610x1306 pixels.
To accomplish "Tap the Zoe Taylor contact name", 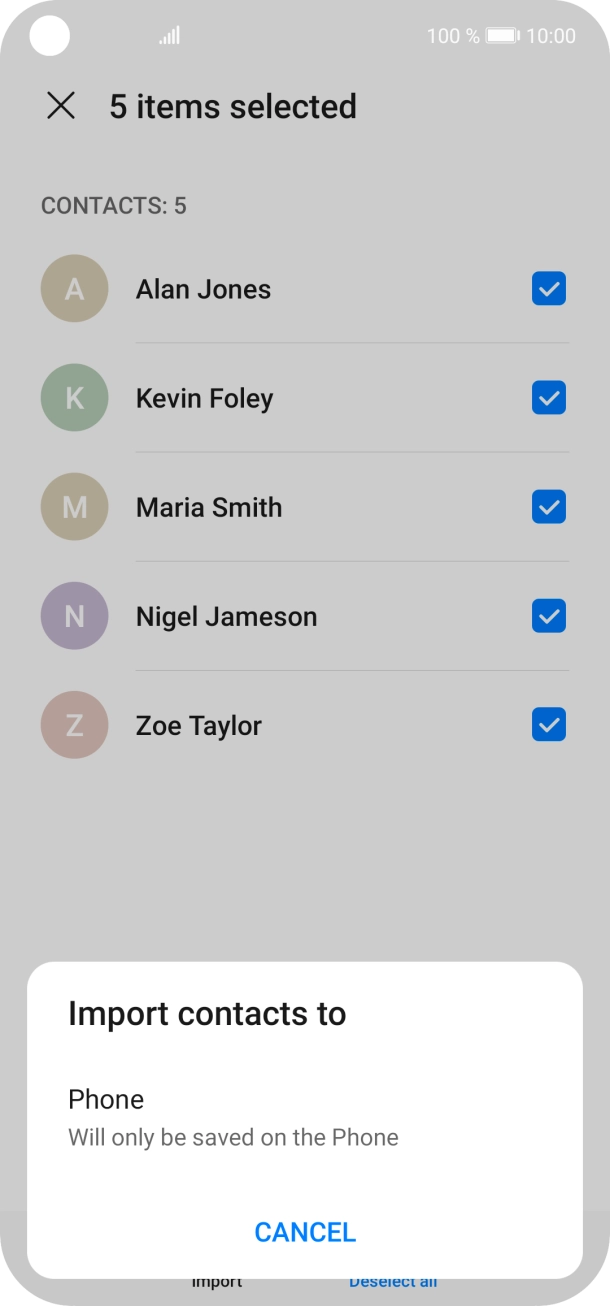I will tap(198, 726).
